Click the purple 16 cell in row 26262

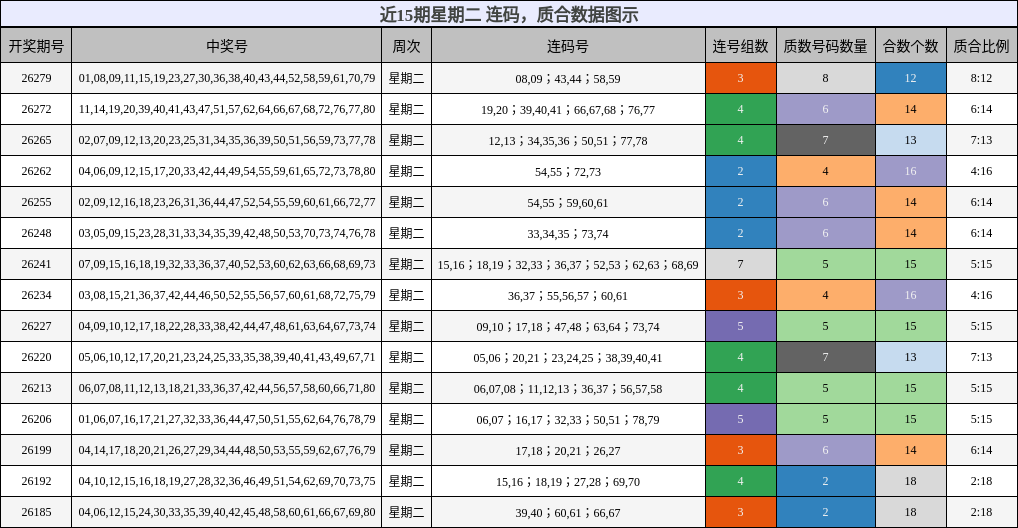[911, 171]
